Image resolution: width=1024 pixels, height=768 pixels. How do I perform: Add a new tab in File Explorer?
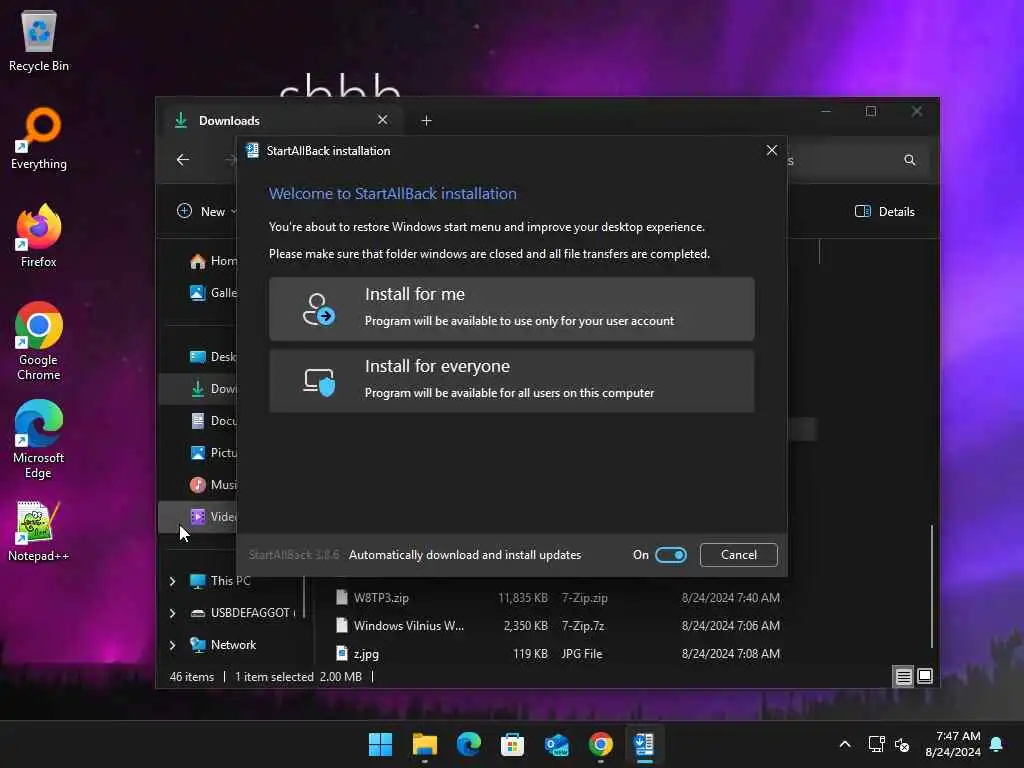426,121
